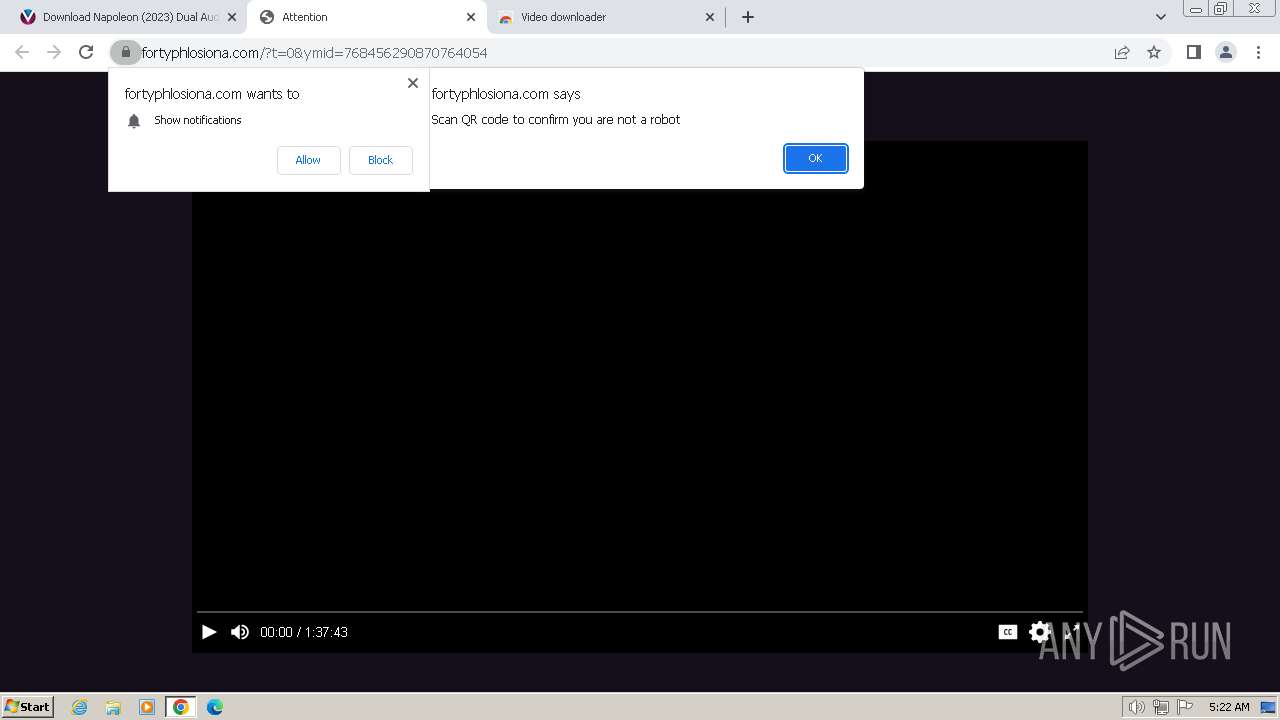The height and width of the screenshot is (720, 1280).
Task: Bookmark this page with the star
Action: pos(1154,52)
